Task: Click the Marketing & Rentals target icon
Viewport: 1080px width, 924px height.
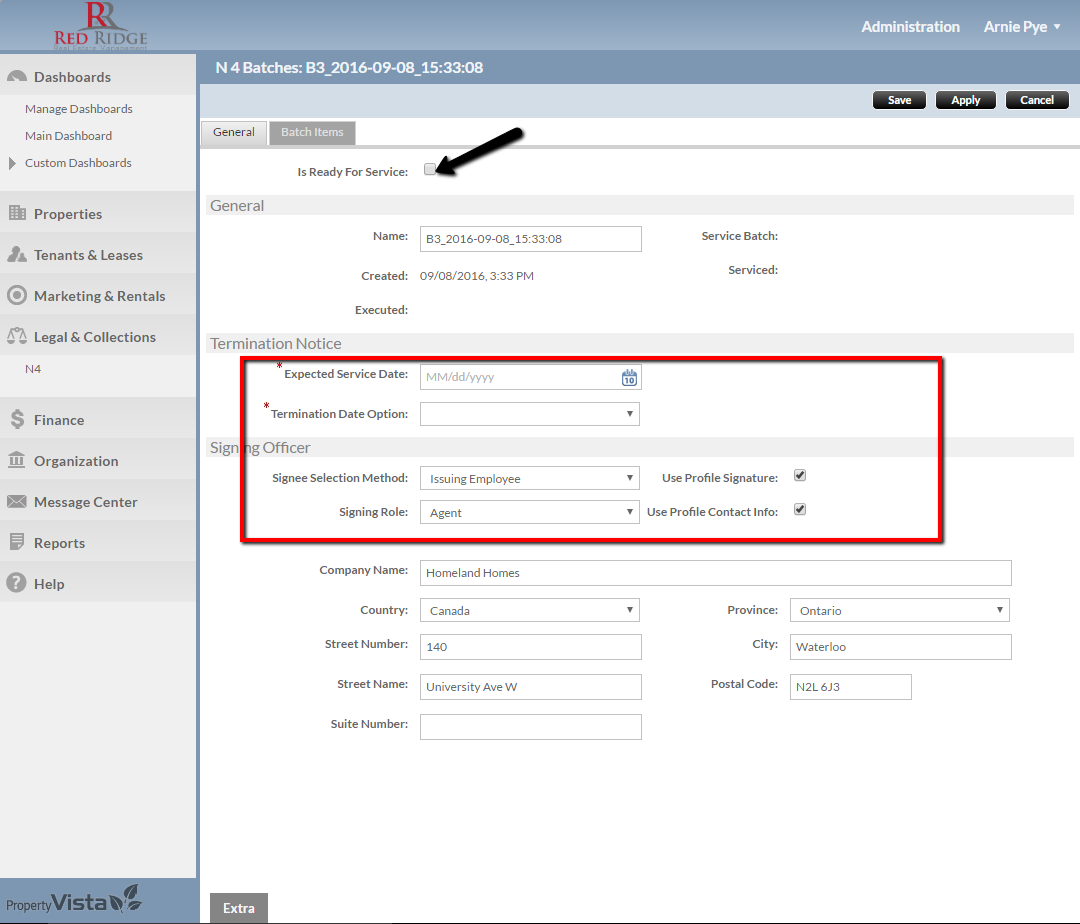Action: click(16, 296)
